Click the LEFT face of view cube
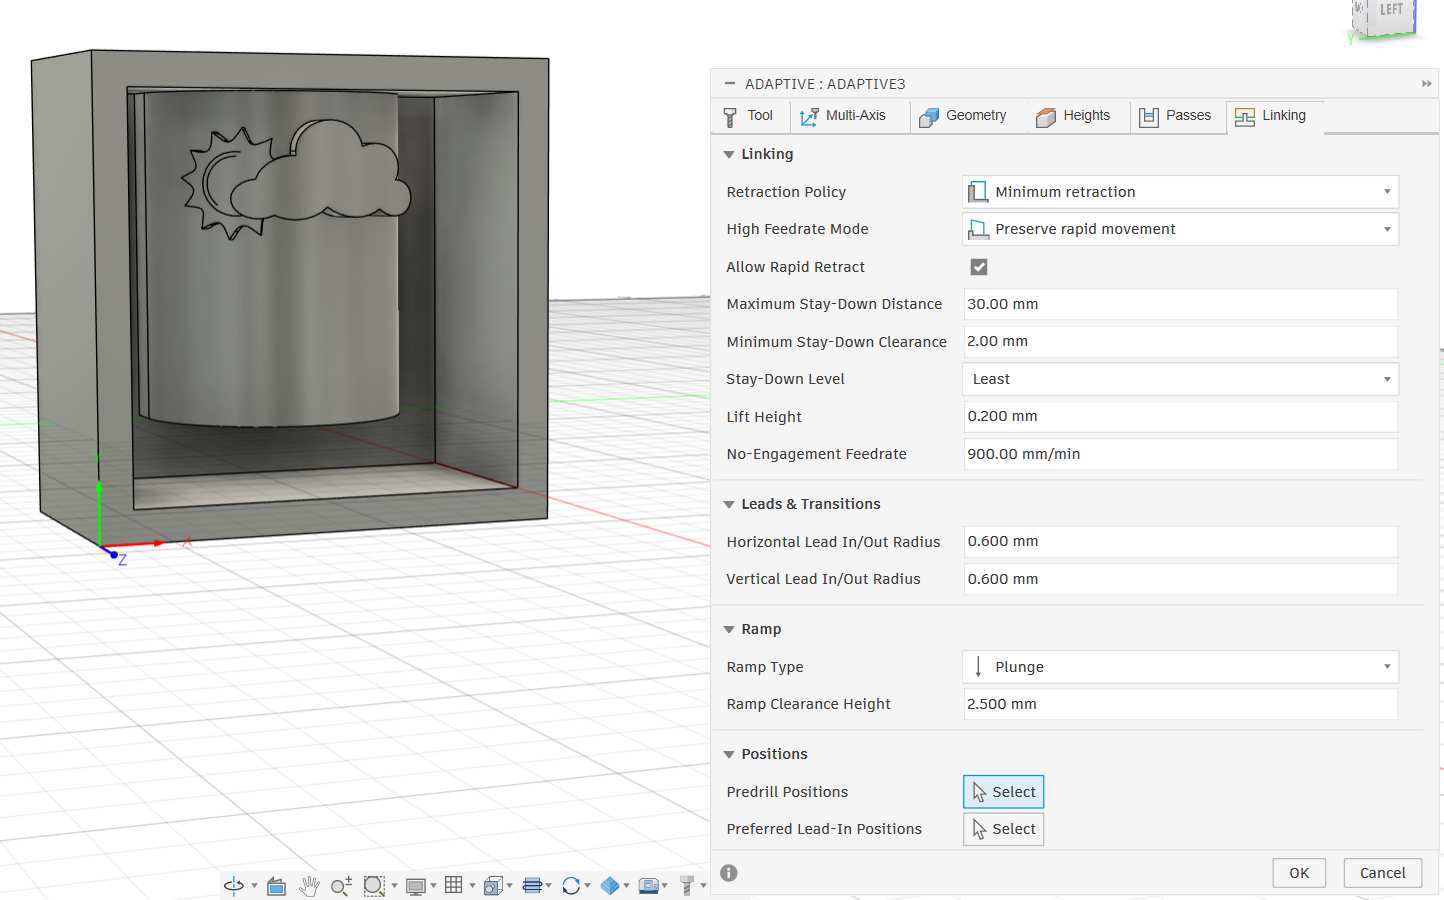Image resolution: width=1444 pixels, height=900 pixels. pos(1391,12)
